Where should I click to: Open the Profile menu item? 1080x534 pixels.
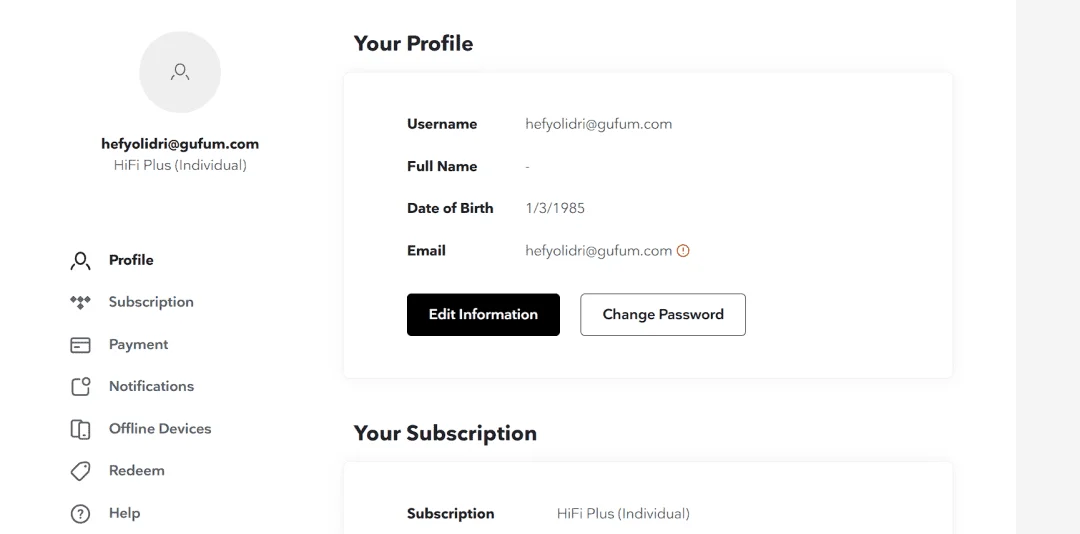click(131, 260)
